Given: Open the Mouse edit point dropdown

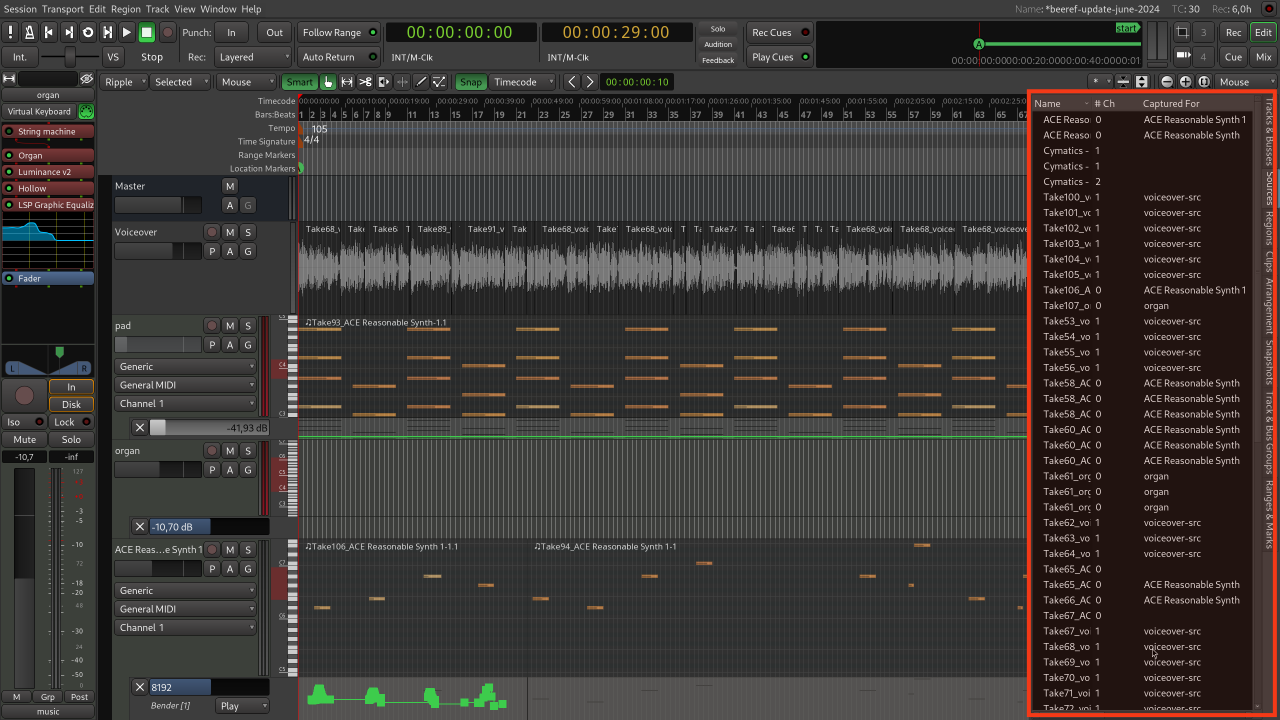Looking at the screenshot, I should [247, 82].
